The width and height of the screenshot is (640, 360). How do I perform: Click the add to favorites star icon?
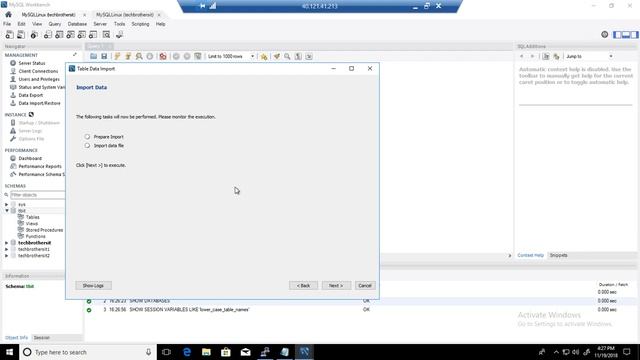coord(264,56)
